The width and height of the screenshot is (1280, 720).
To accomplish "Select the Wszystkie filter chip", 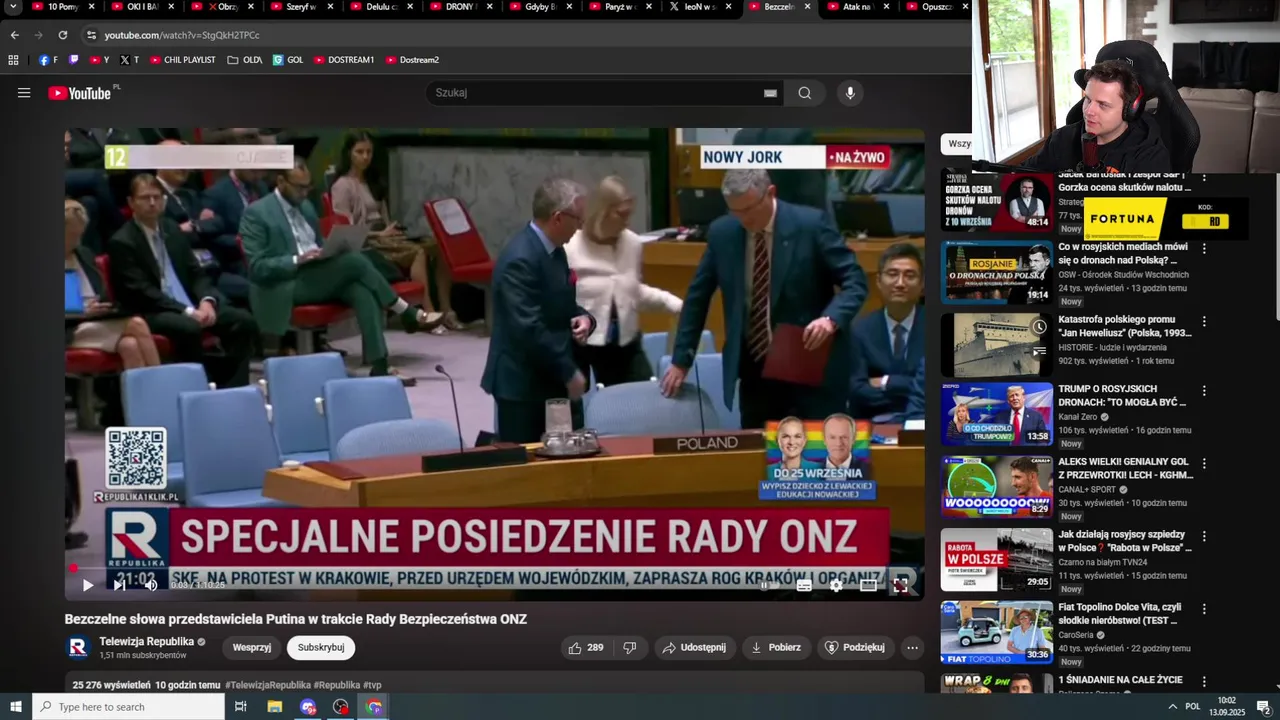I will [x=958, y=144].
